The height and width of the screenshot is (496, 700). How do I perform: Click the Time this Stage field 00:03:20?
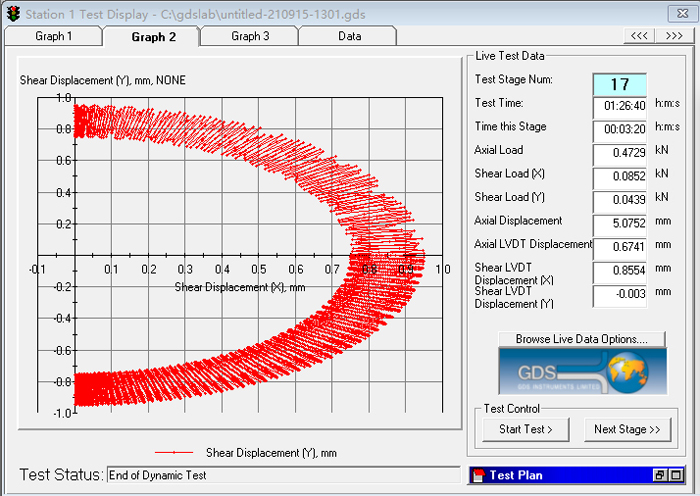pos(620,130)
